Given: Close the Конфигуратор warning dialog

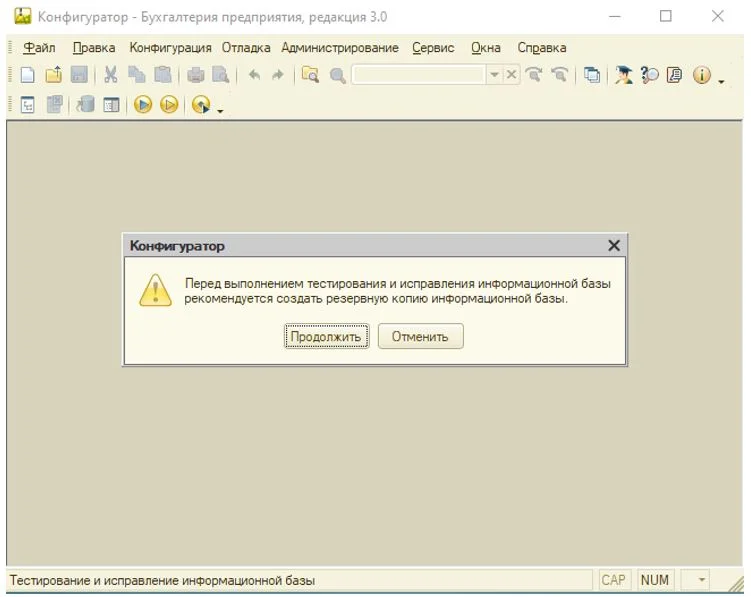Looking at the screenshot, I should coord(614,246).
